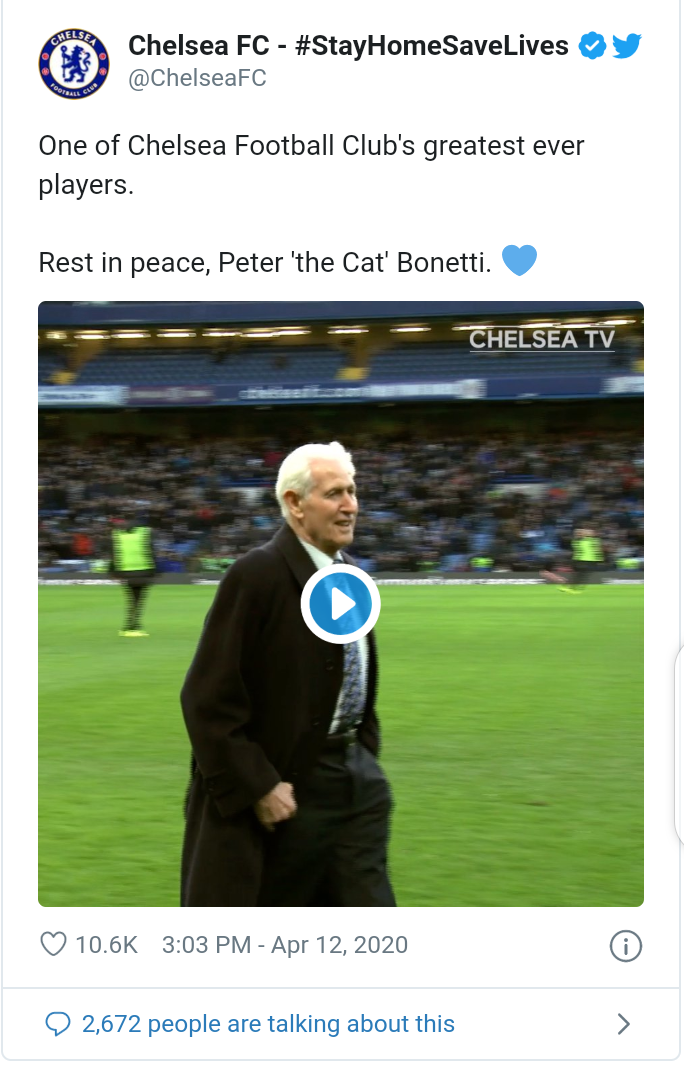The height and width of the screenshot is (1066, 684).
Task: Click the blue verified badge
Action: point(593,46)
